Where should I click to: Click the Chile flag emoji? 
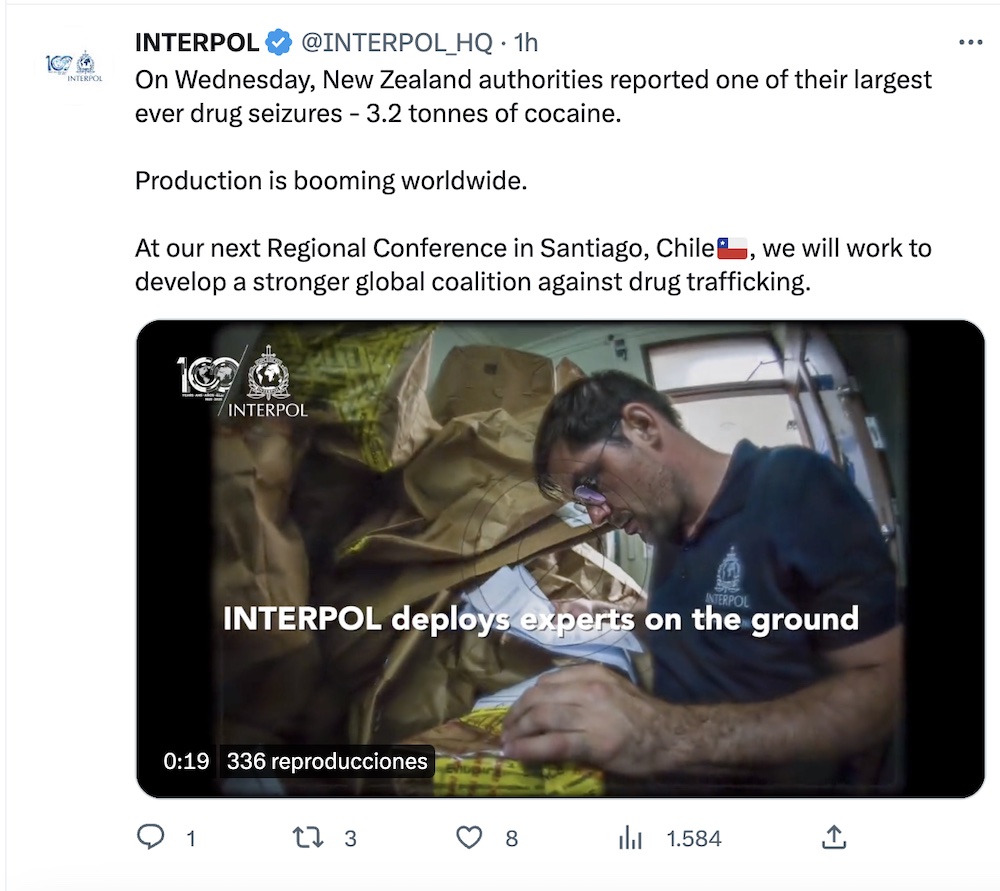coord(732,247)
